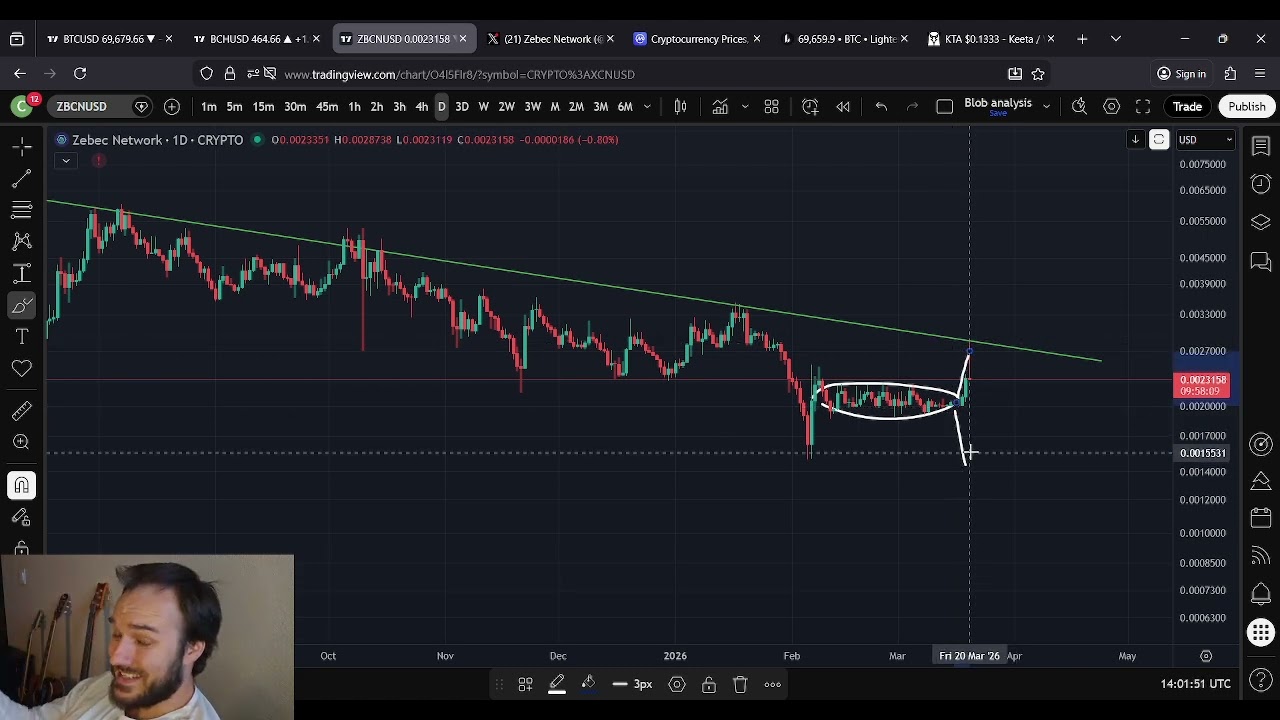
Task: Open the Alerts clock panel
Action: 1261,184
